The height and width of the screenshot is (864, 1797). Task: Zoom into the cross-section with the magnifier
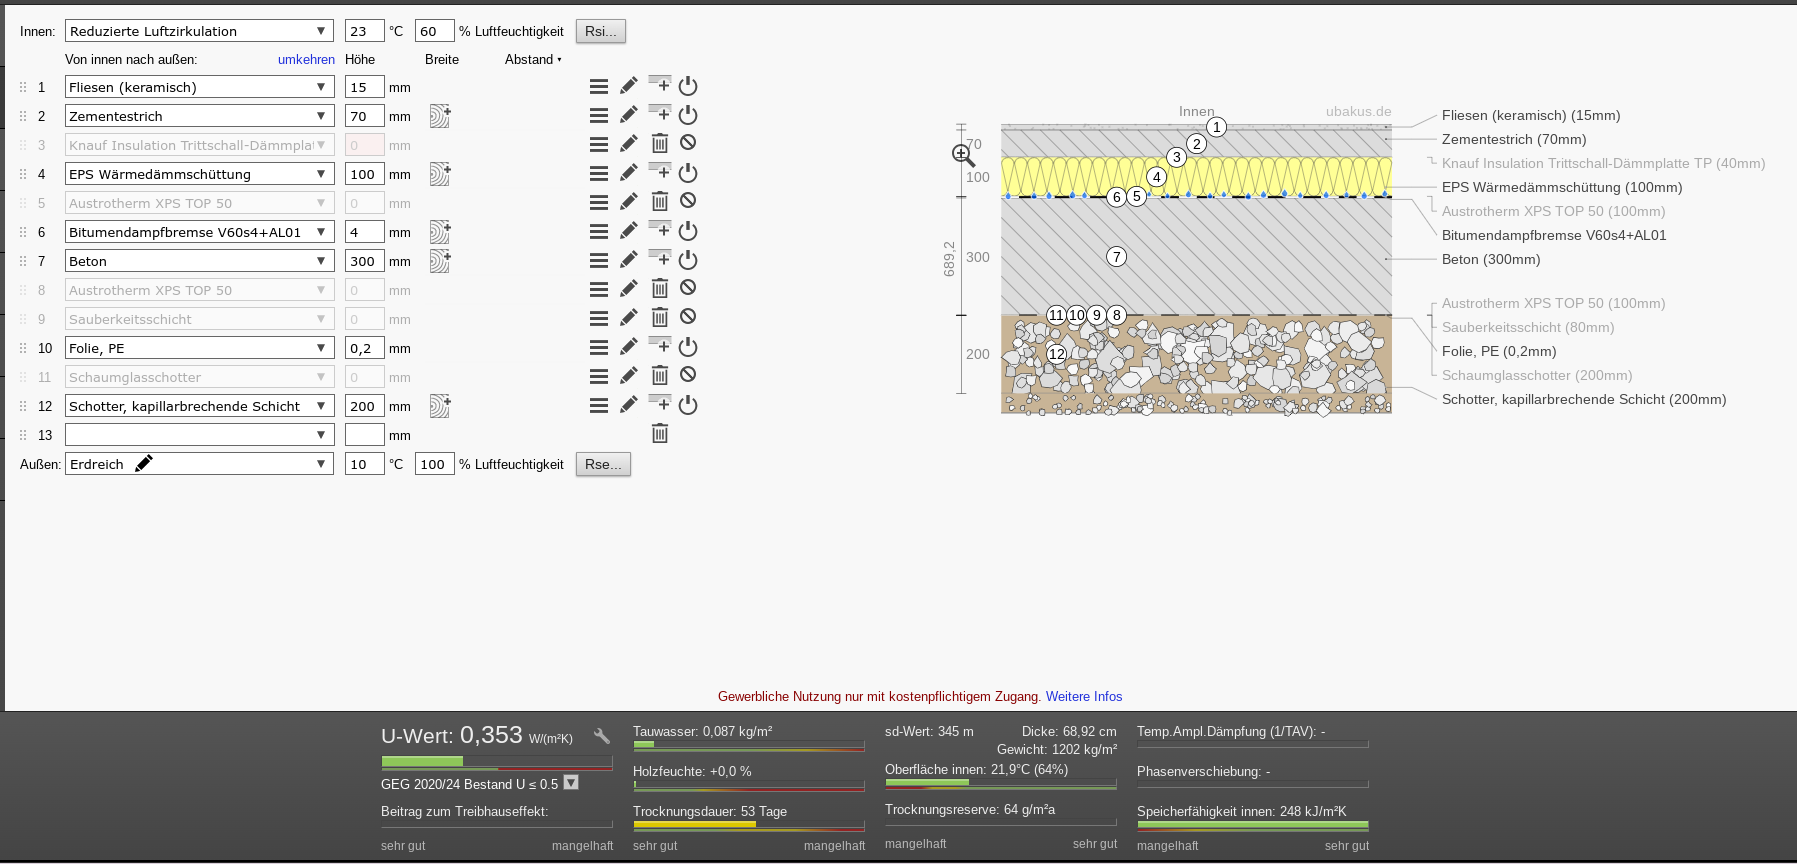pyautogui.click(x=963, y=155)
